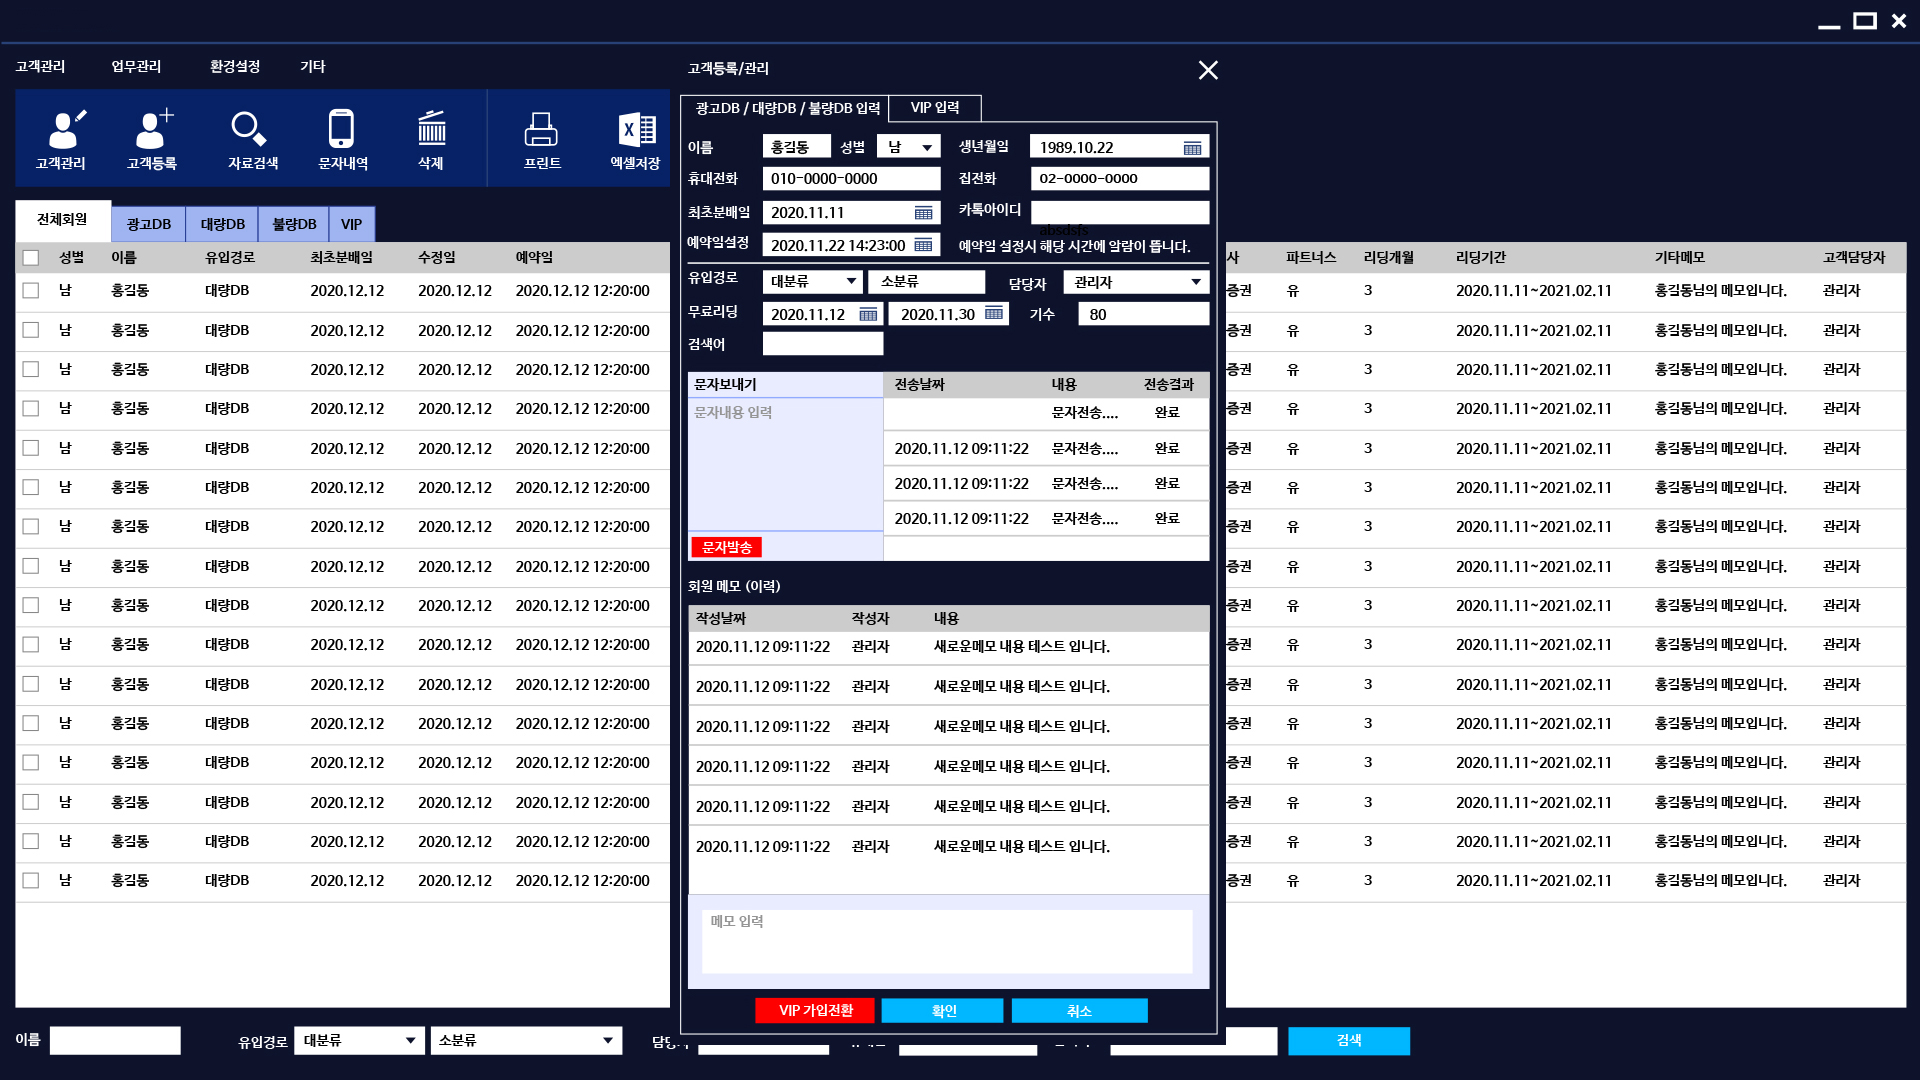Toggle the select-all checkbox in the table header
Screen dimensions: 1920x1080
31,258
